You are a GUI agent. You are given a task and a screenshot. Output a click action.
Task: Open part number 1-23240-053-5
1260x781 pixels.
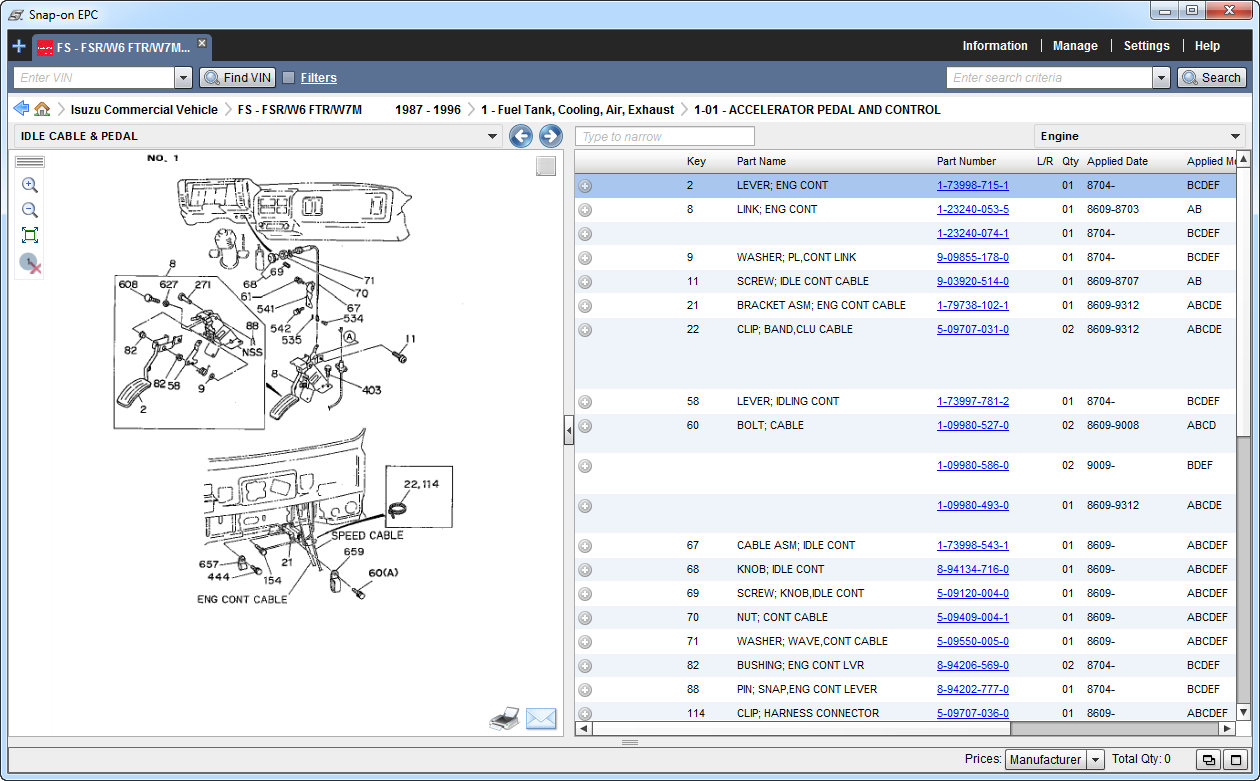point(973,209)
